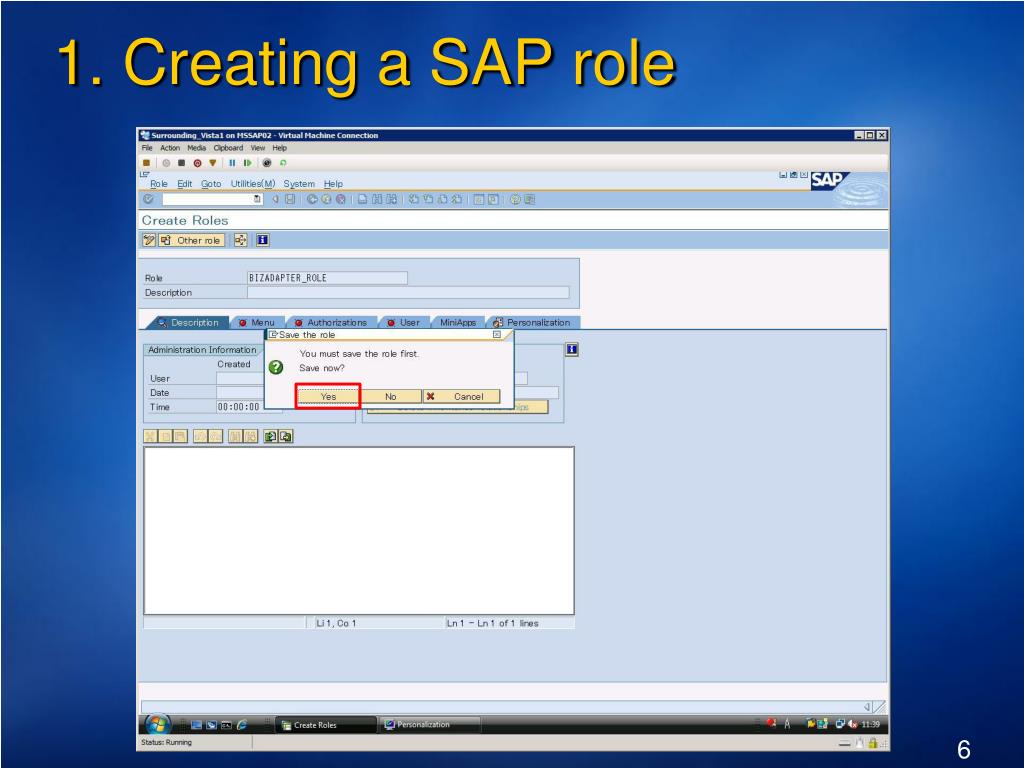Click the info icon right of dialog
The width and height of the screenshot is (1024, 768).
pyautogui.click(x=571, y=349)
